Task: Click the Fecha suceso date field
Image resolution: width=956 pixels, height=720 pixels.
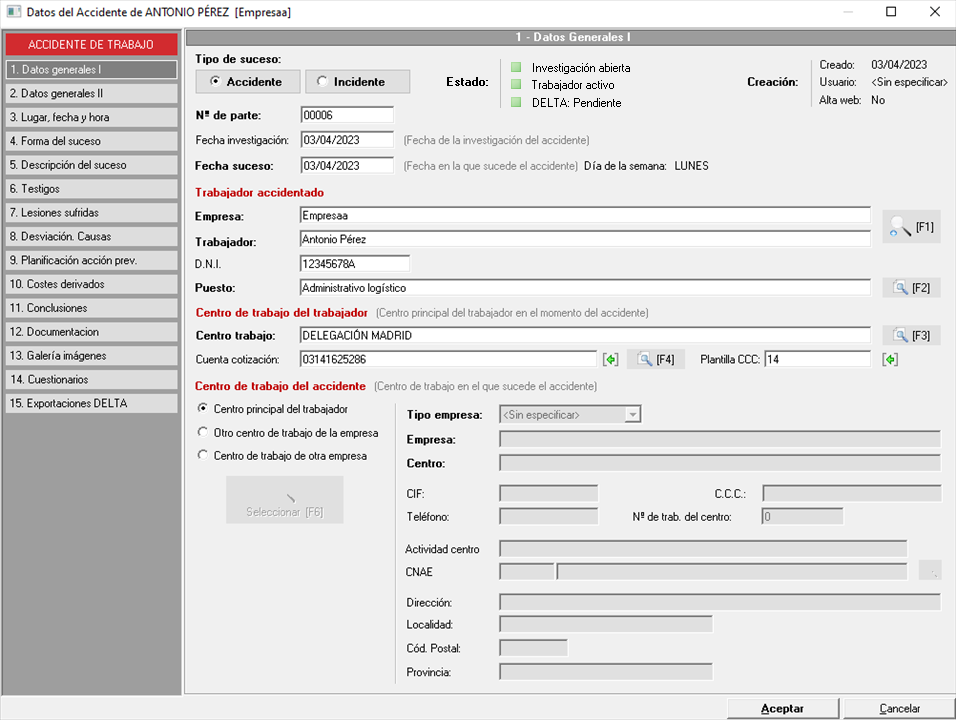Action: point(346,165)
